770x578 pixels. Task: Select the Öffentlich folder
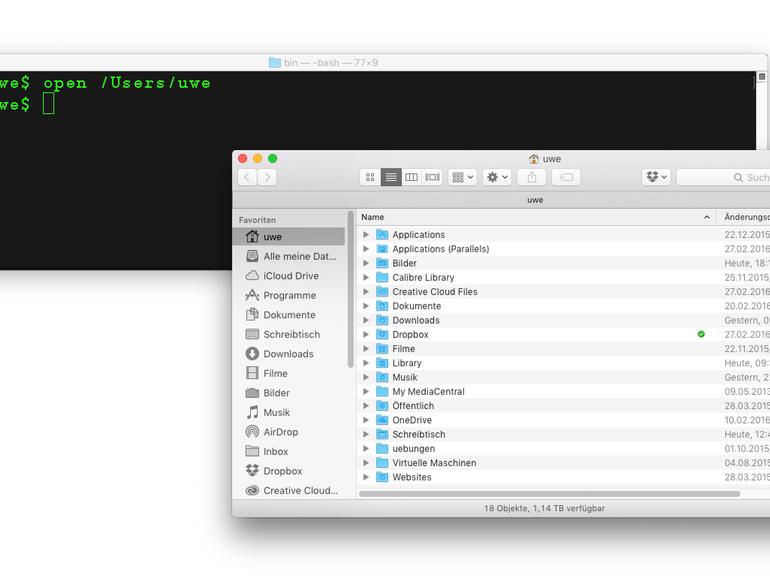[x=563, y=406]
